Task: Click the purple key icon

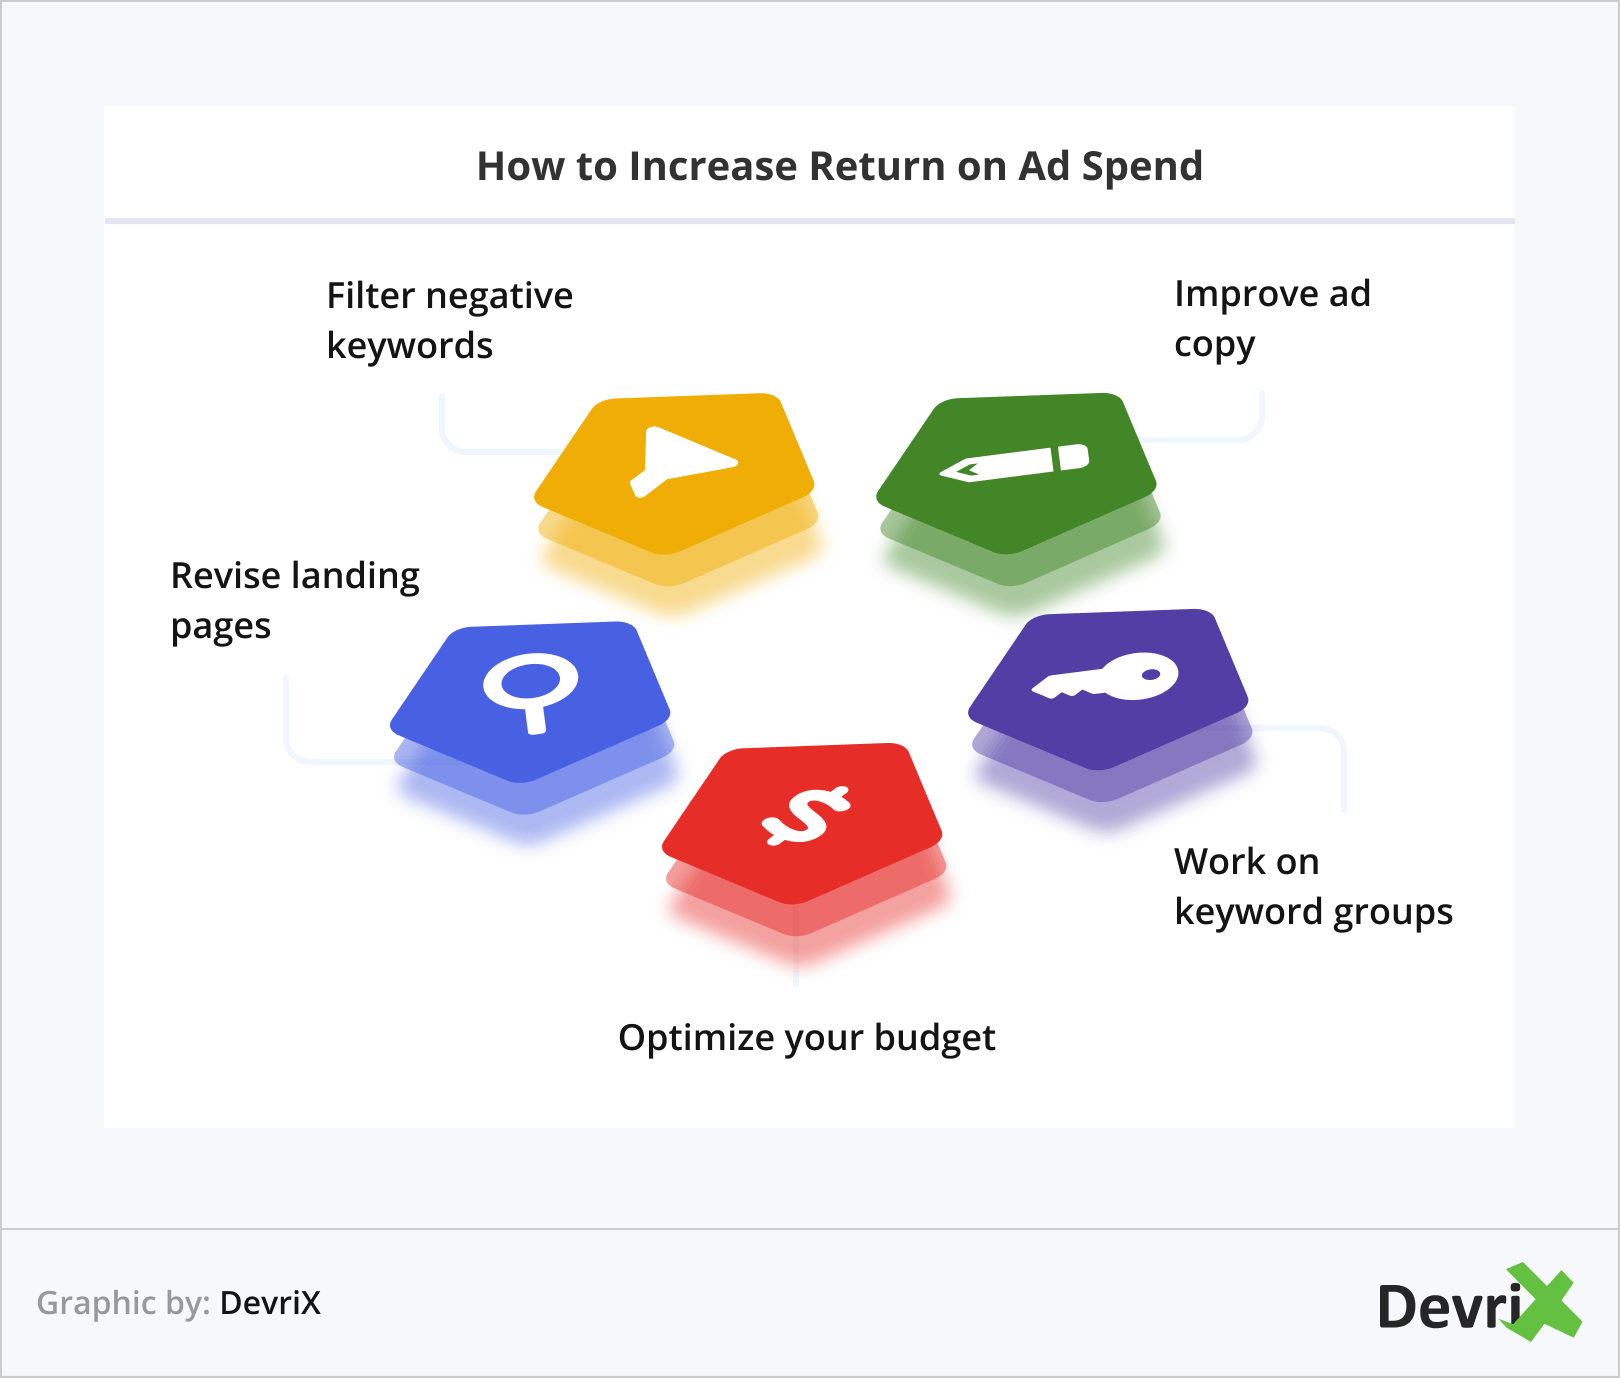Action: [x=1105, y=676]
